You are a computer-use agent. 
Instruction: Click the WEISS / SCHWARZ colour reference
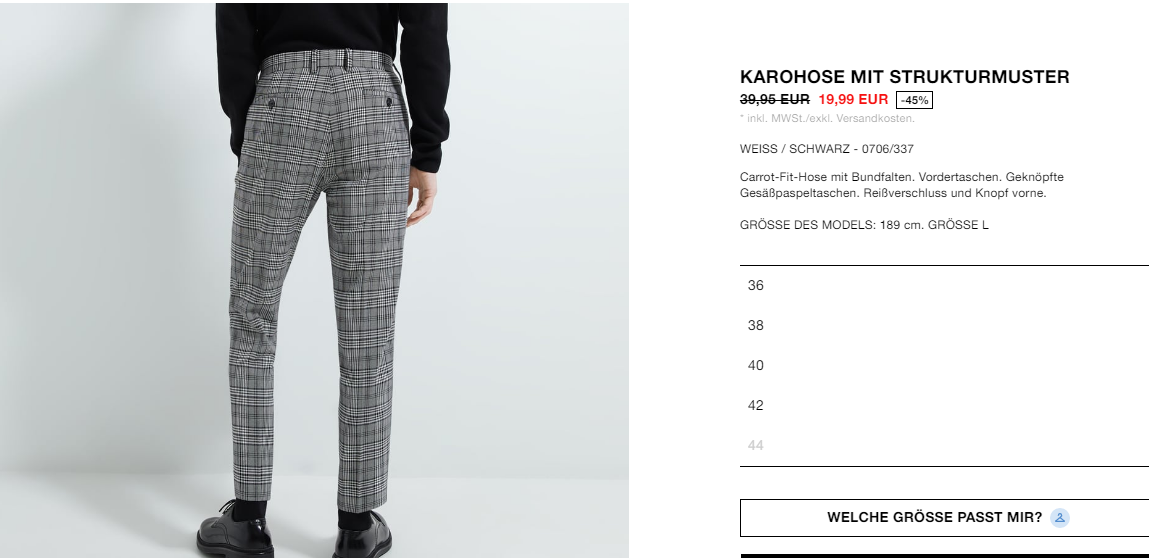(827, 149)
